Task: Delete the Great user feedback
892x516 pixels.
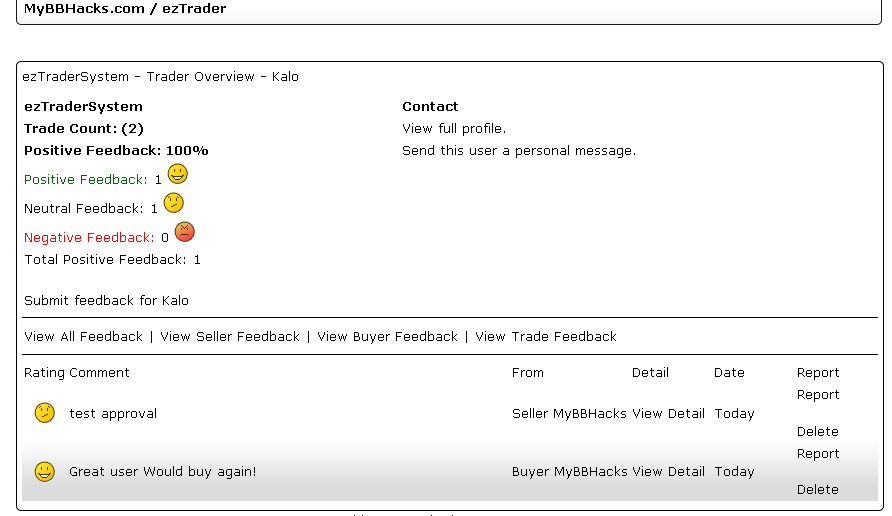Action: [x=818, y=490]
